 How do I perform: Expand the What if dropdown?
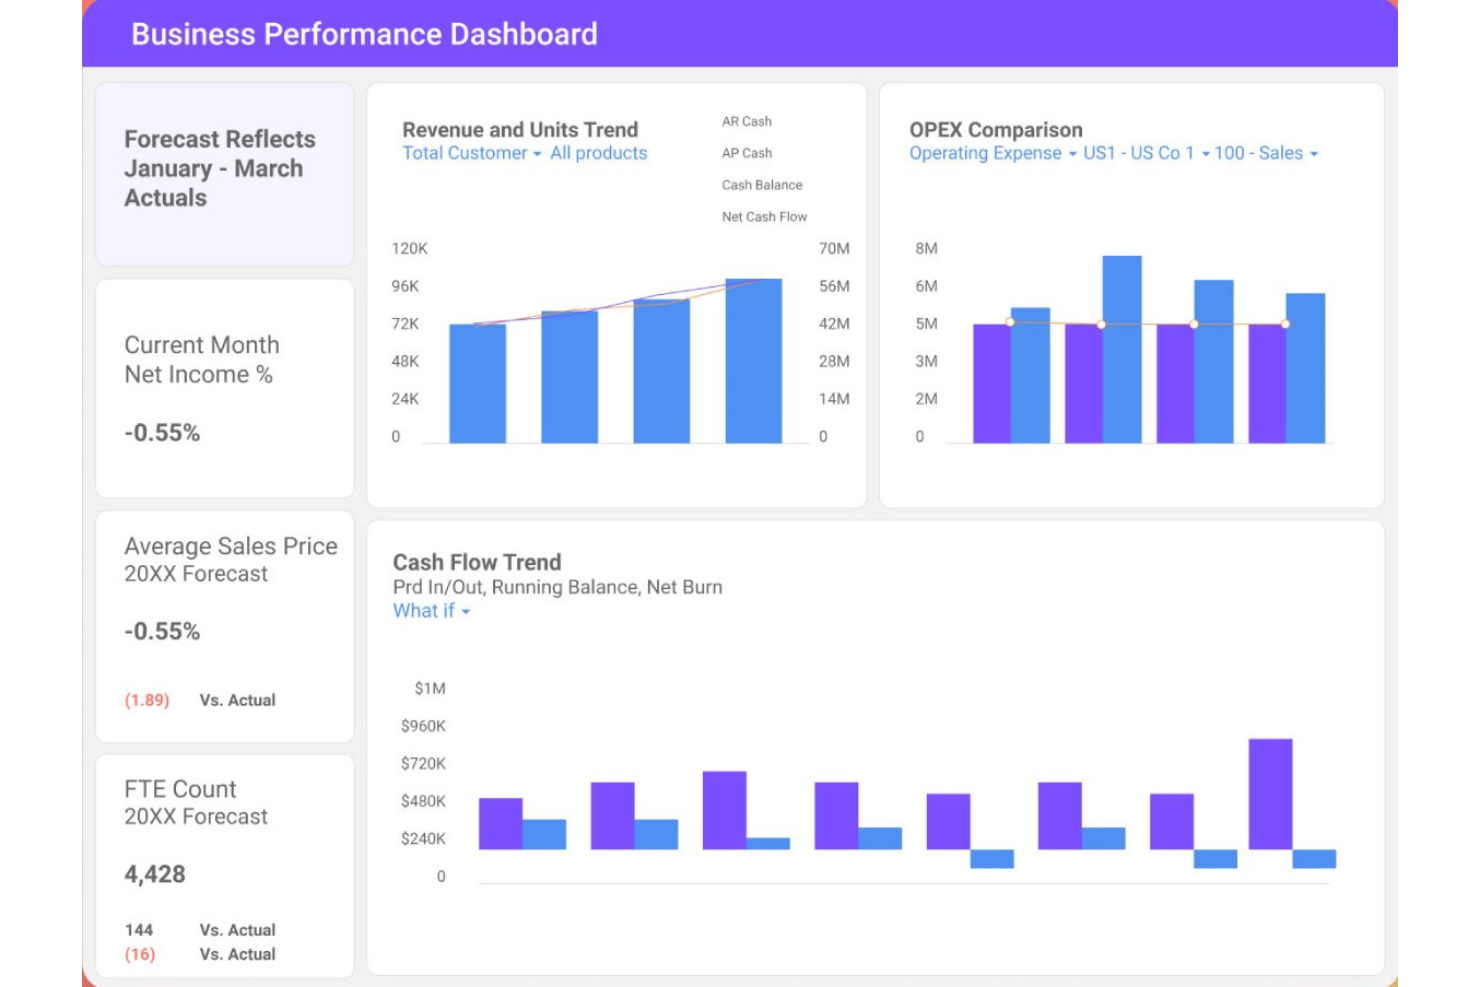click(x=431, y=611)
